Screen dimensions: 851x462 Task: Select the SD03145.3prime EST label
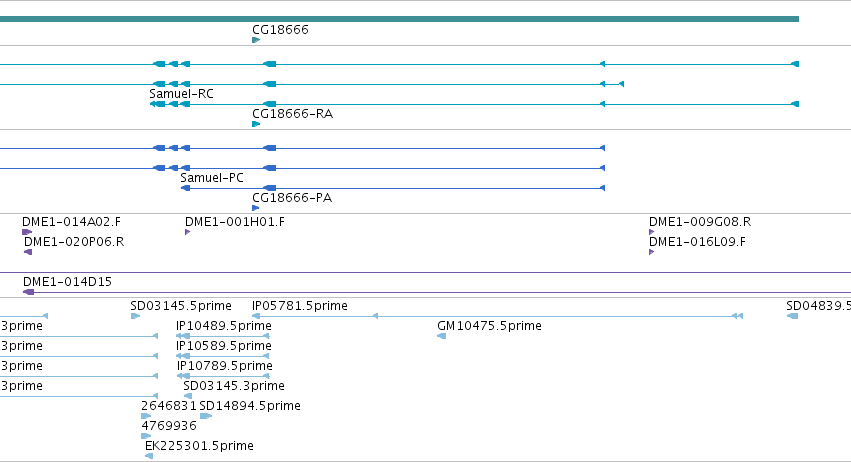pos(234,387)
